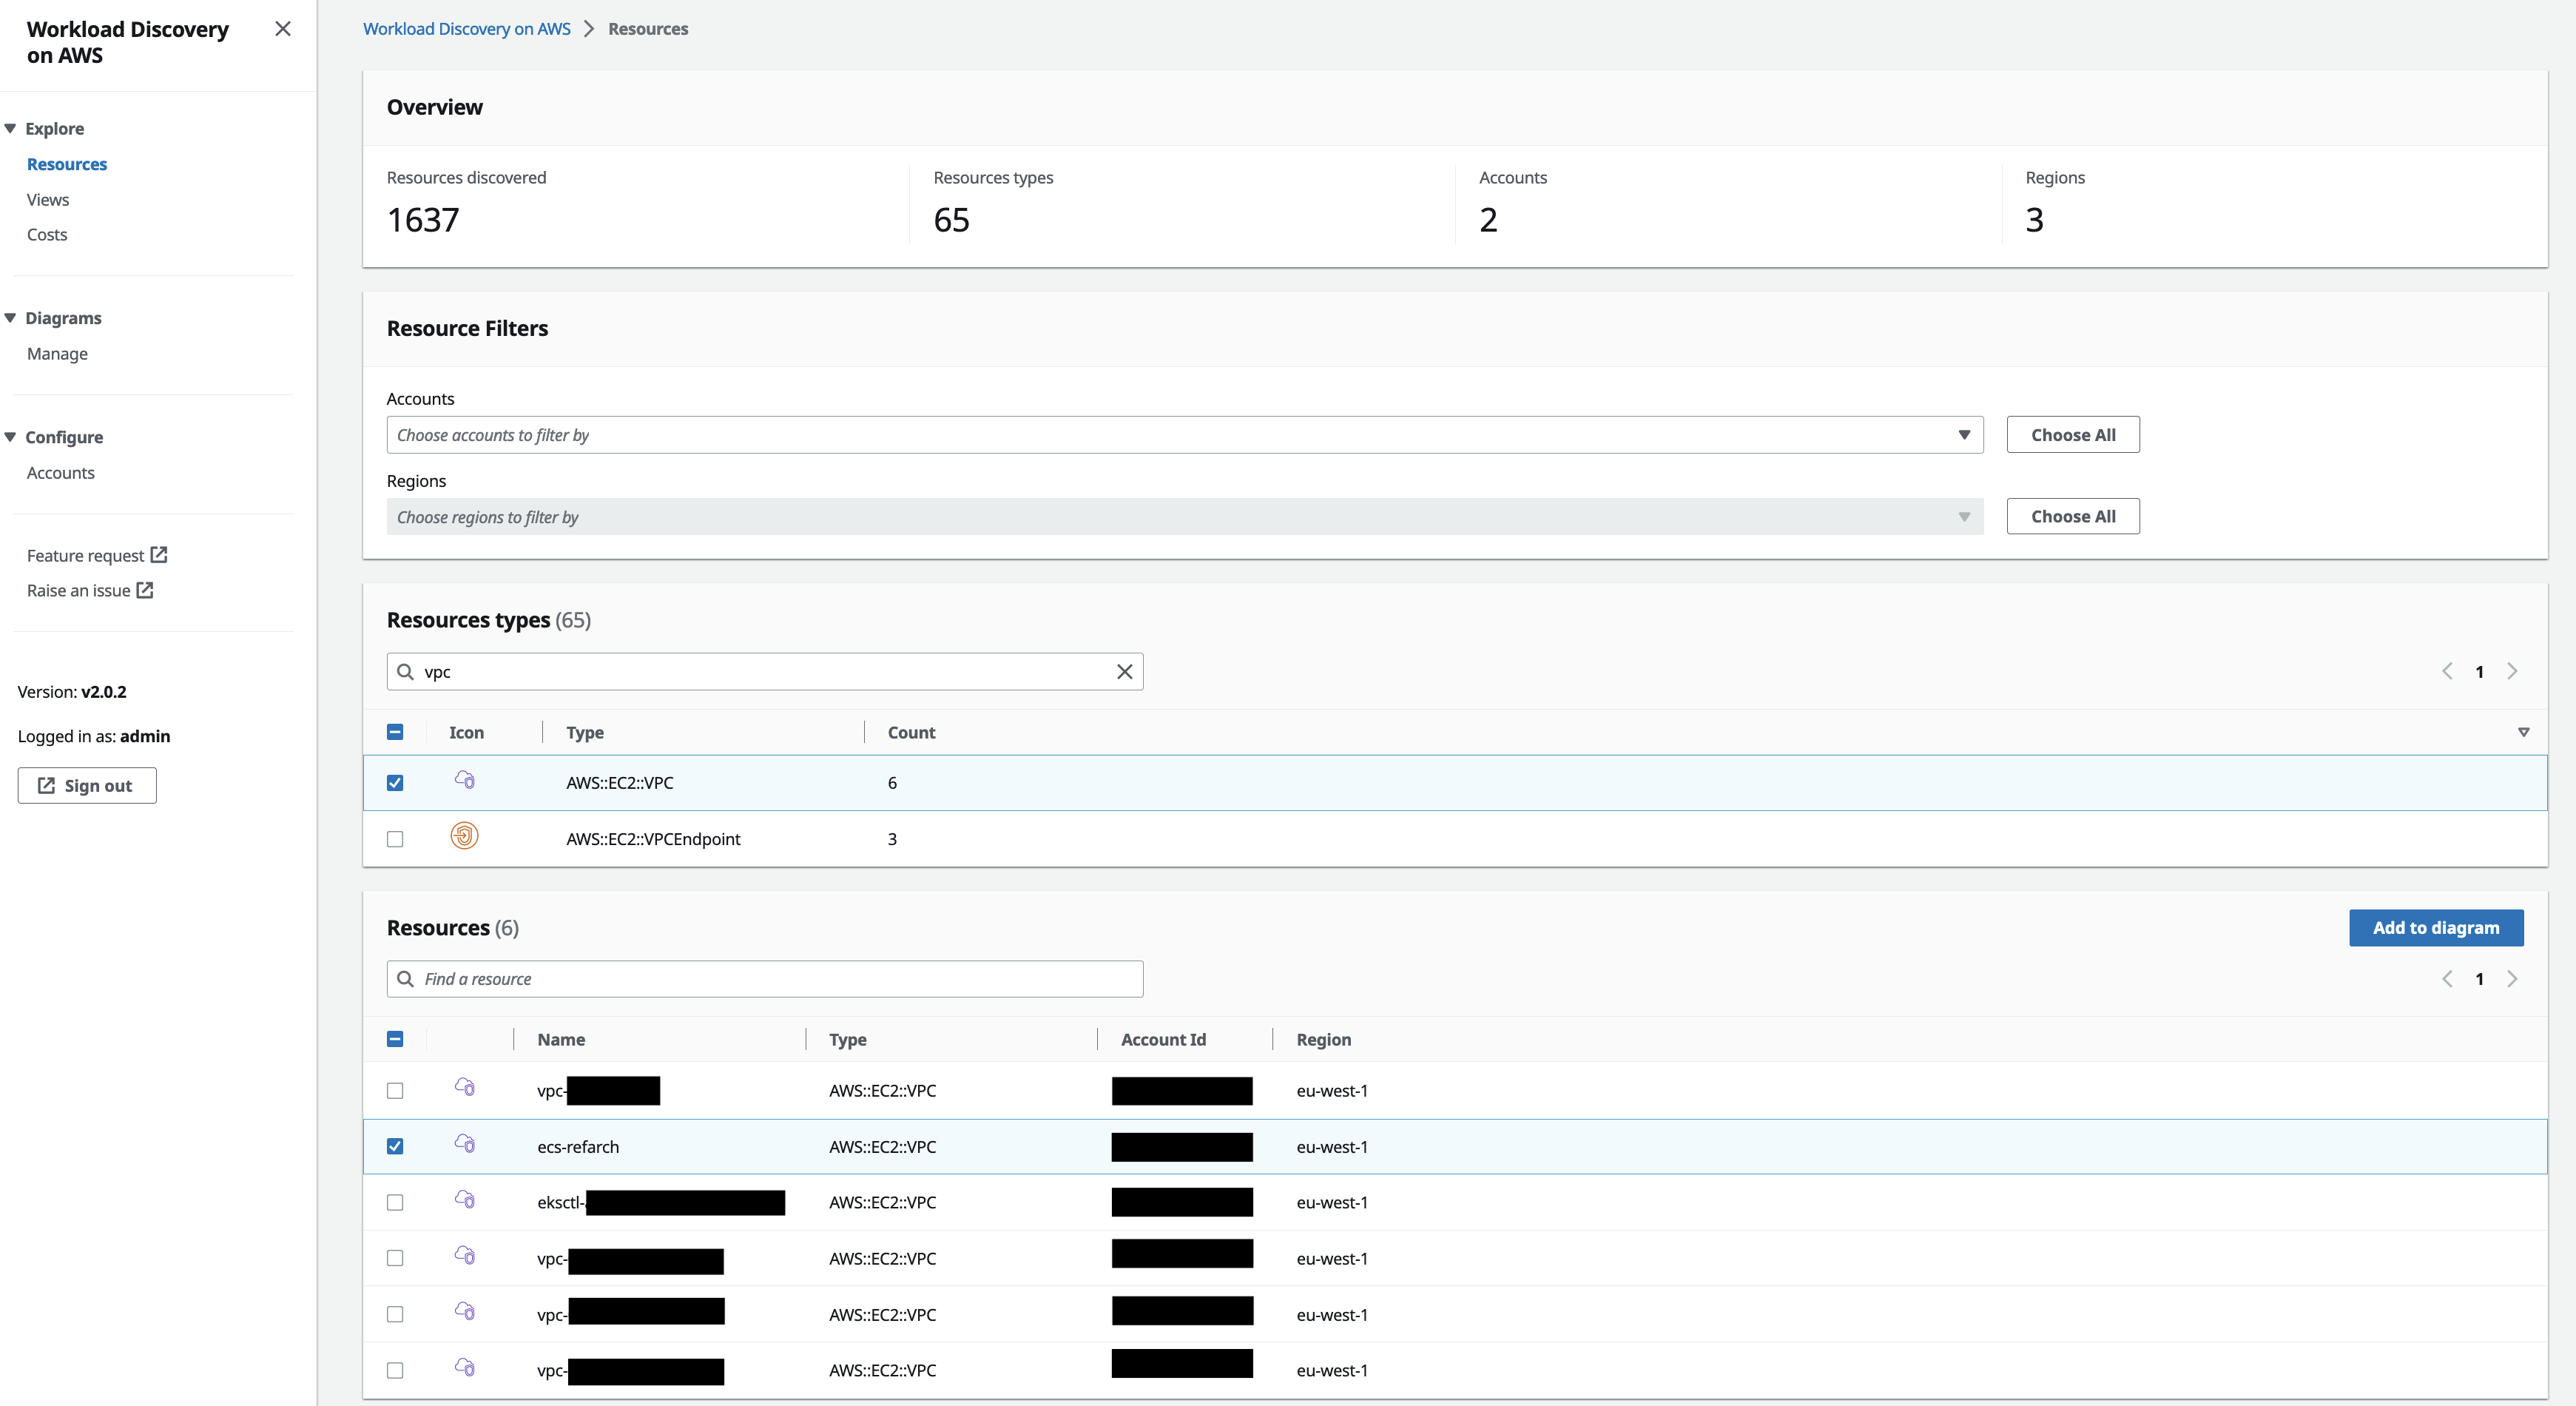
Task: Follow the Workload Discovery on AWS breadcrumb link
Action: tap(466, 28)
